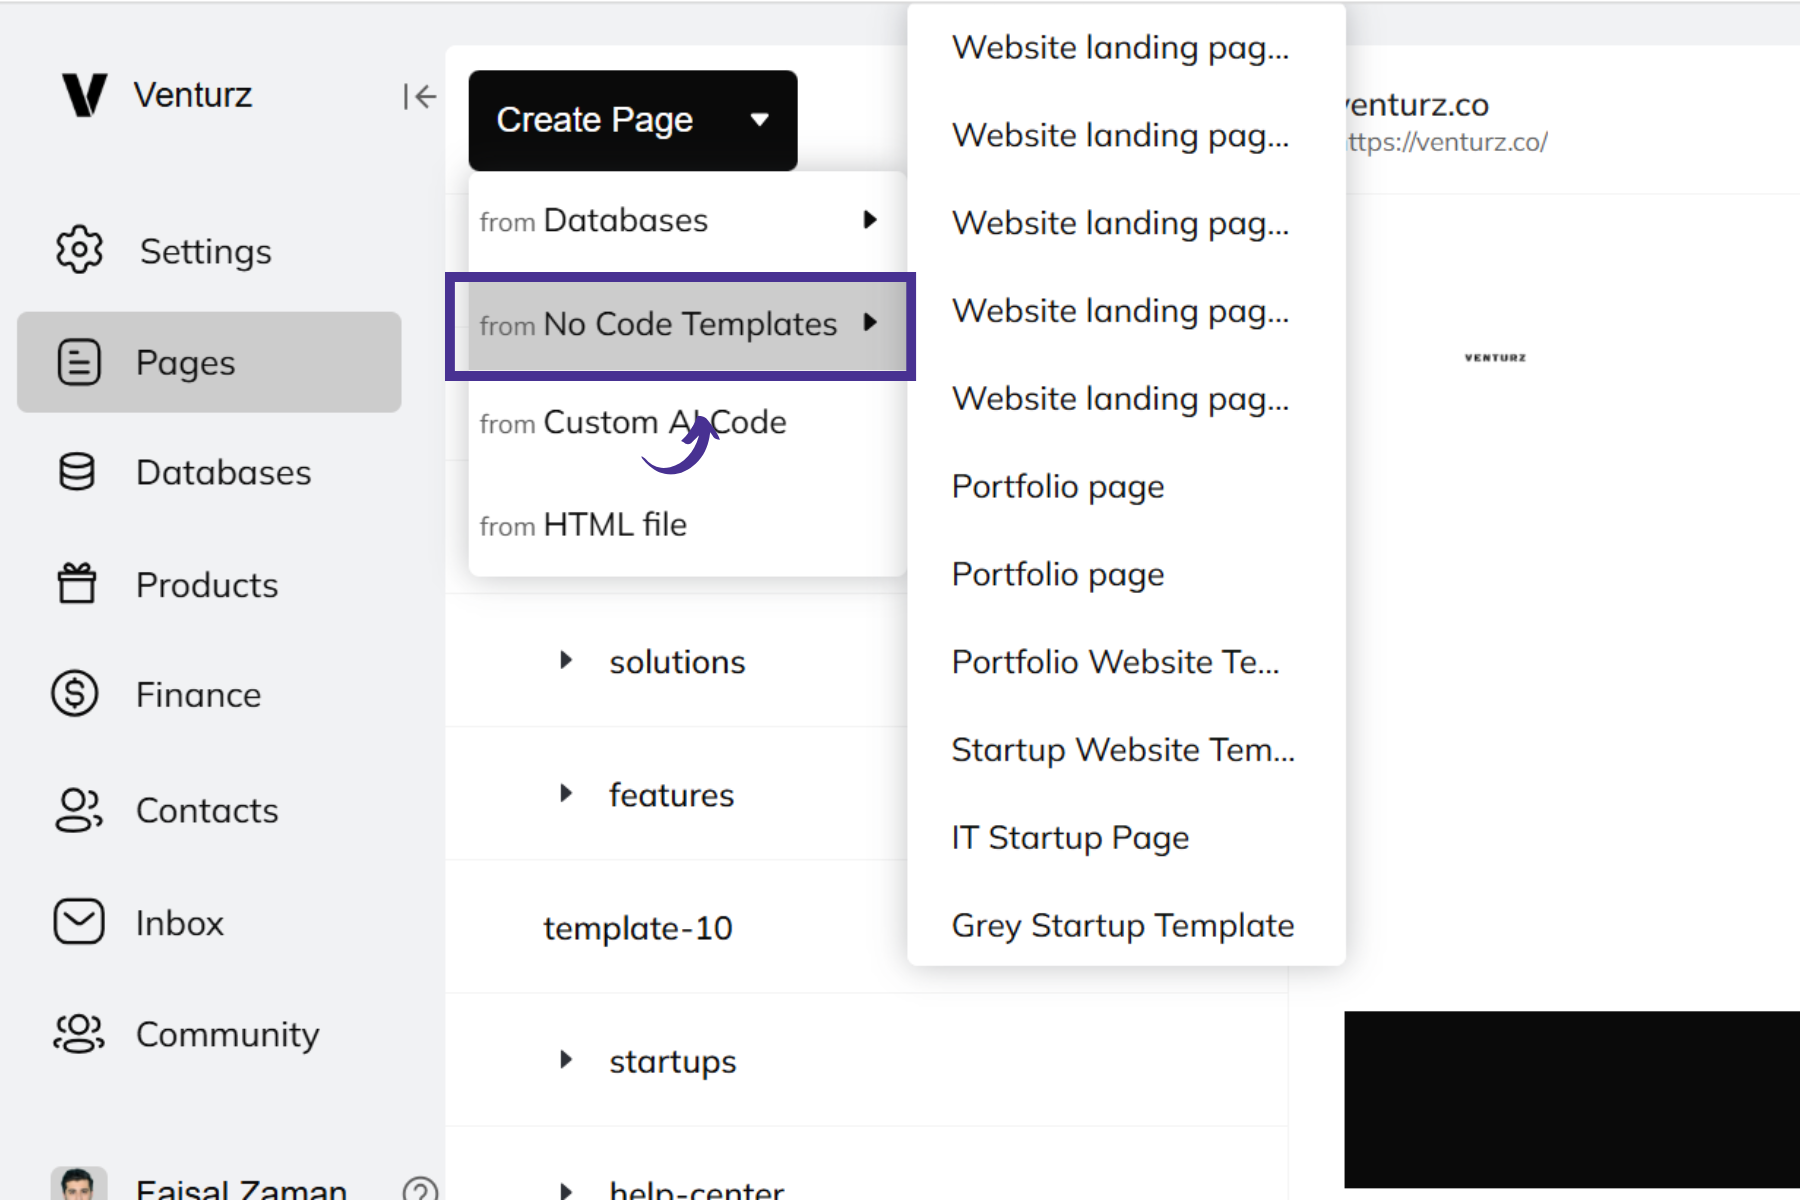The width and height of the screenshot is (1800, 1200).
Task: Expand the help-center page folder
Action: coord(566,1190)
